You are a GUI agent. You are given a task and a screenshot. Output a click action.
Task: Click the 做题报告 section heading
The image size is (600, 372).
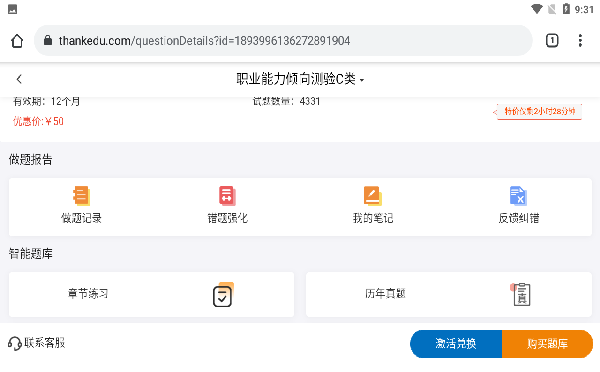(31, 160)
